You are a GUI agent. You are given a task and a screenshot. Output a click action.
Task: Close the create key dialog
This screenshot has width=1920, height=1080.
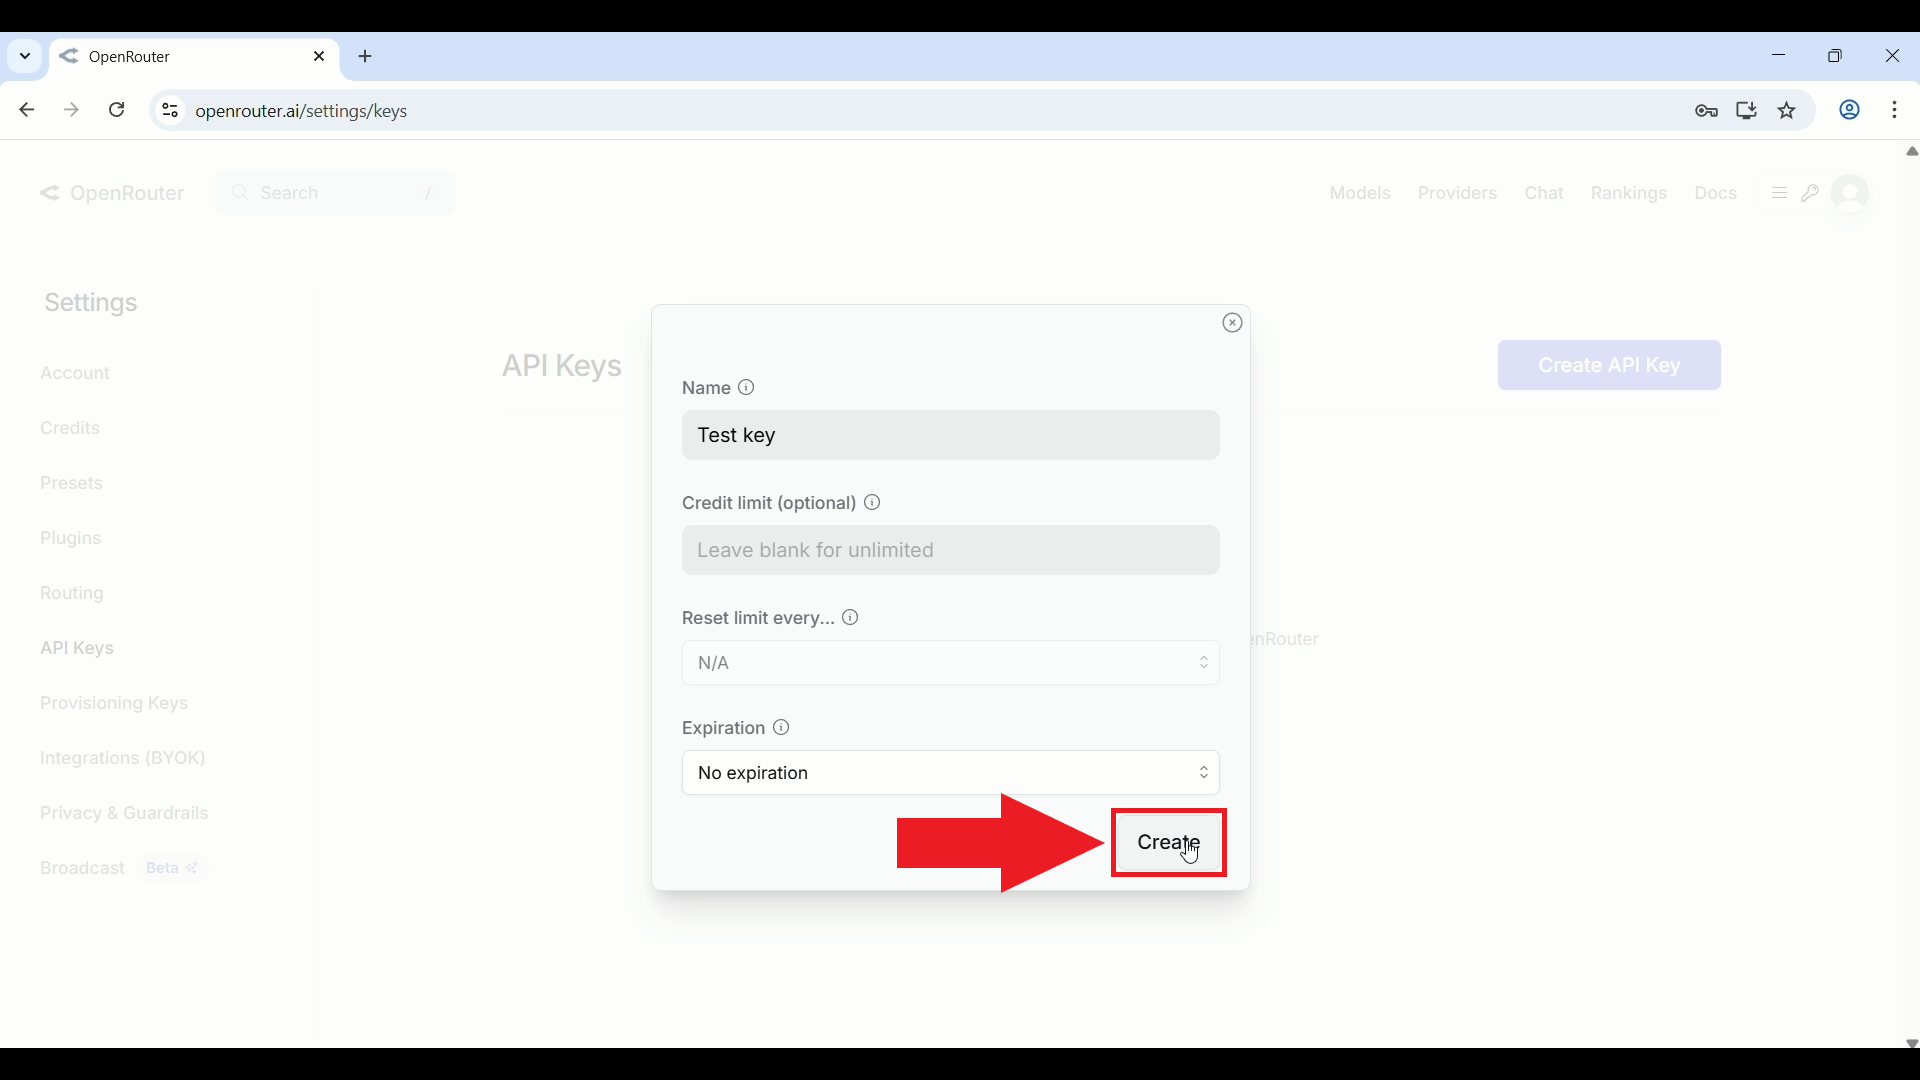point(1232,322)
